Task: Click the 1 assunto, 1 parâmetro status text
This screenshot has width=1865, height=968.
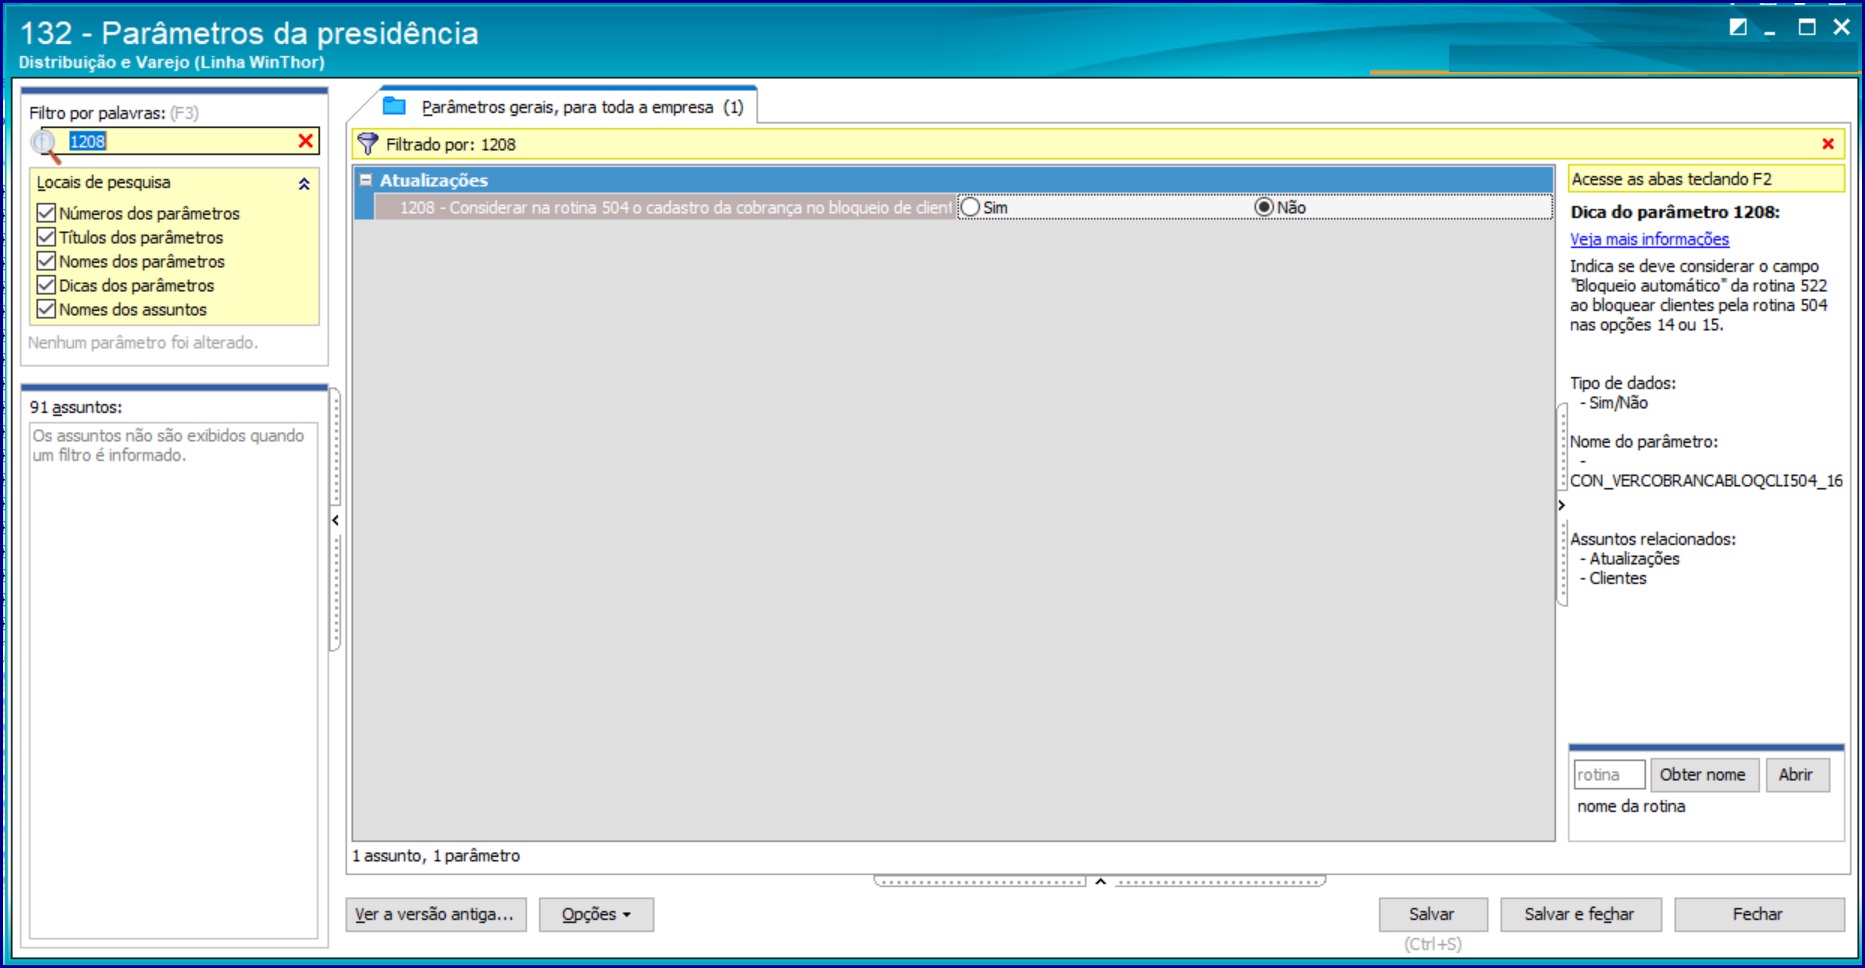Action: pos(436,856)
